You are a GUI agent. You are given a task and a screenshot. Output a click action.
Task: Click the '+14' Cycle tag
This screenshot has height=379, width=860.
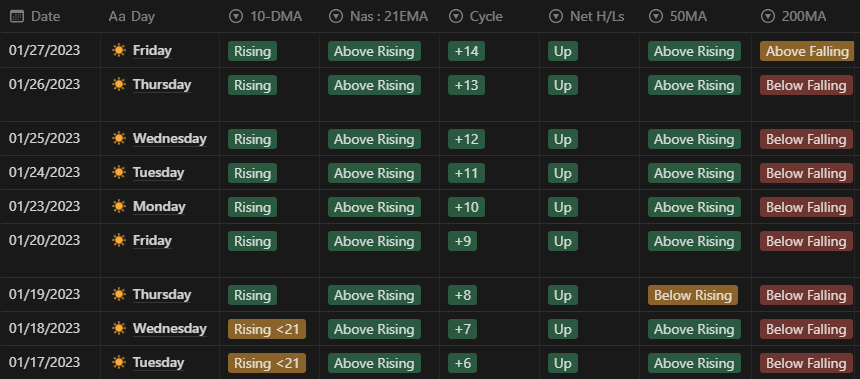(x=466, y=51)
